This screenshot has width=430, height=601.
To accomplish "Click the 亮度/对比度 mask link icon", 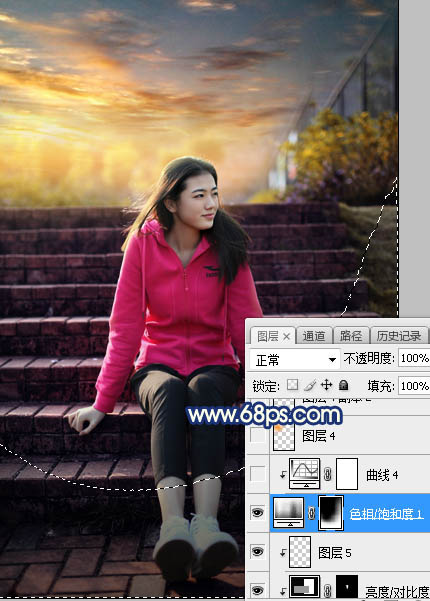I will pos(328,590).
